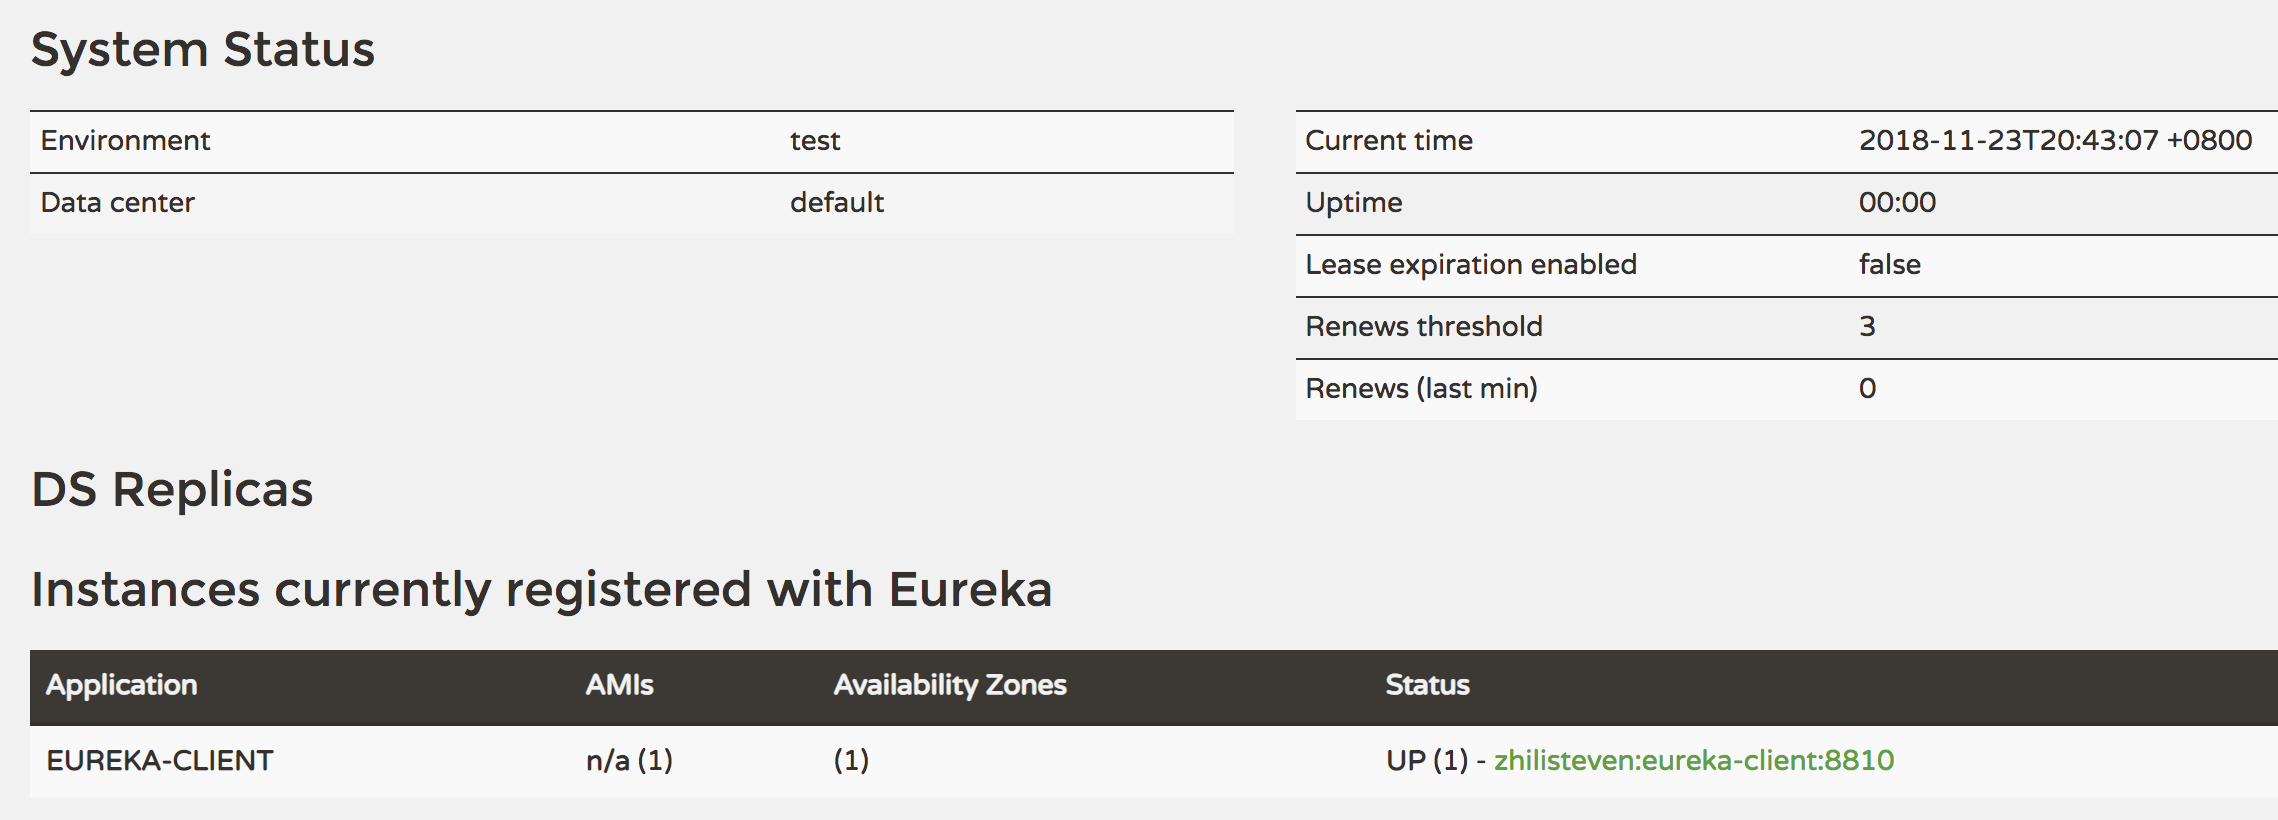
Task: Click the lease expiration value false
Action: [1889, 265]
